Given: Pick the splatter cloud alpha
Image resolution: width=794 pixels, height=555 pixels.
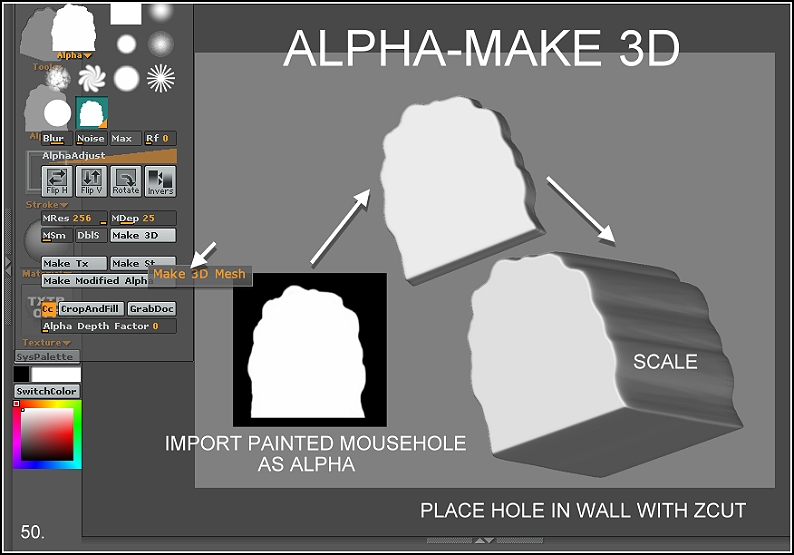Looking at the screenshot, I should coord(57,79).
